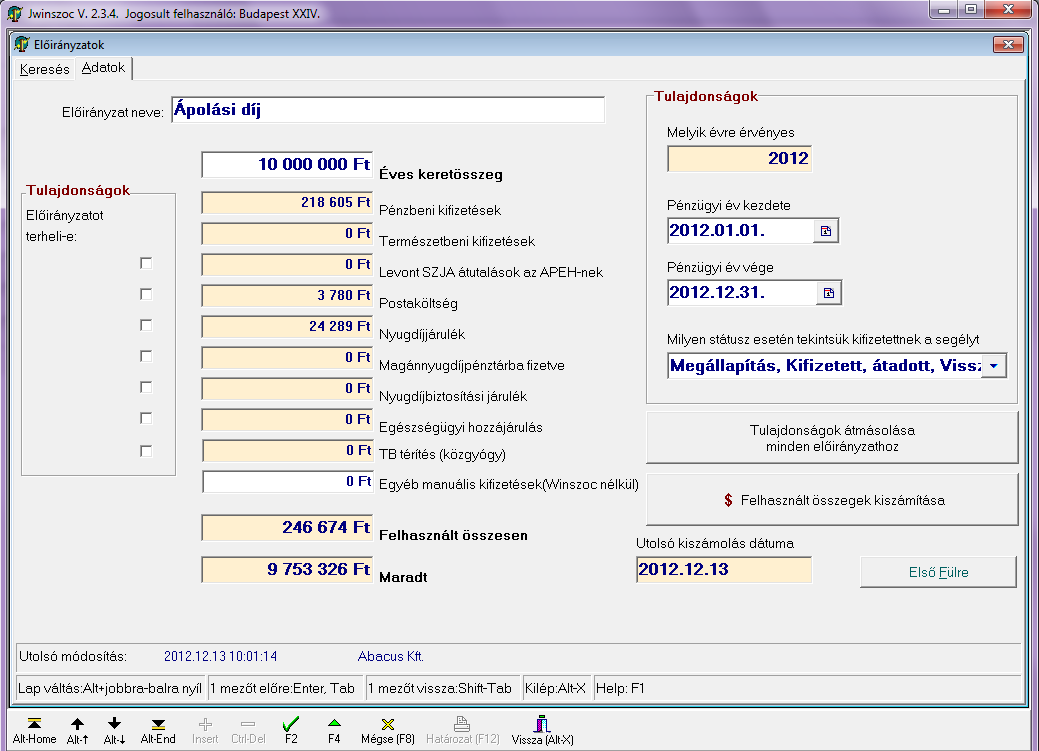Click the '2012.12.13 10:01:14' modification timestamp
This screenshot has height=751, width=1039.
pos(220,656)
